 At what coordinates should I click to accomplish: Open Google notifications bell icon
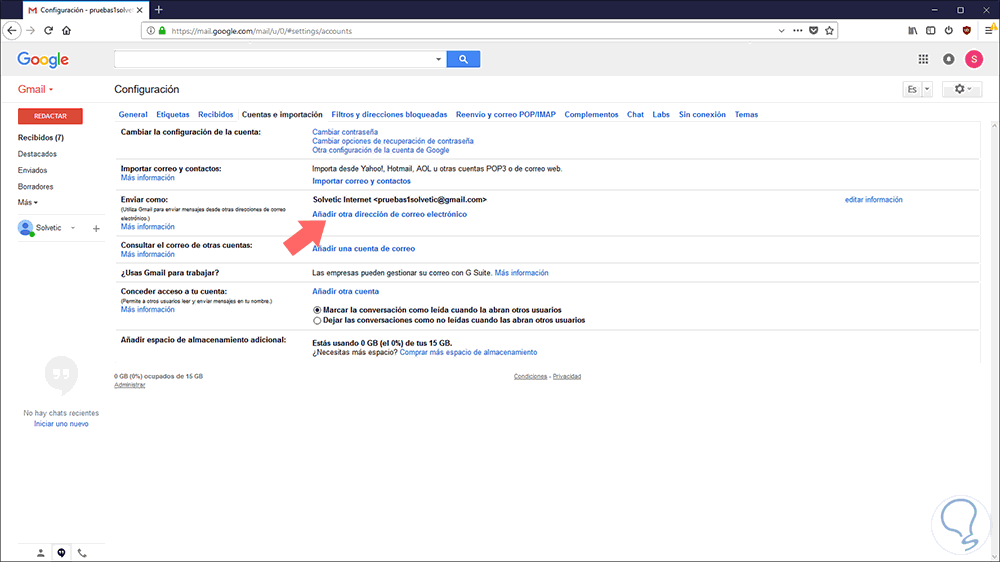point(949,59)
